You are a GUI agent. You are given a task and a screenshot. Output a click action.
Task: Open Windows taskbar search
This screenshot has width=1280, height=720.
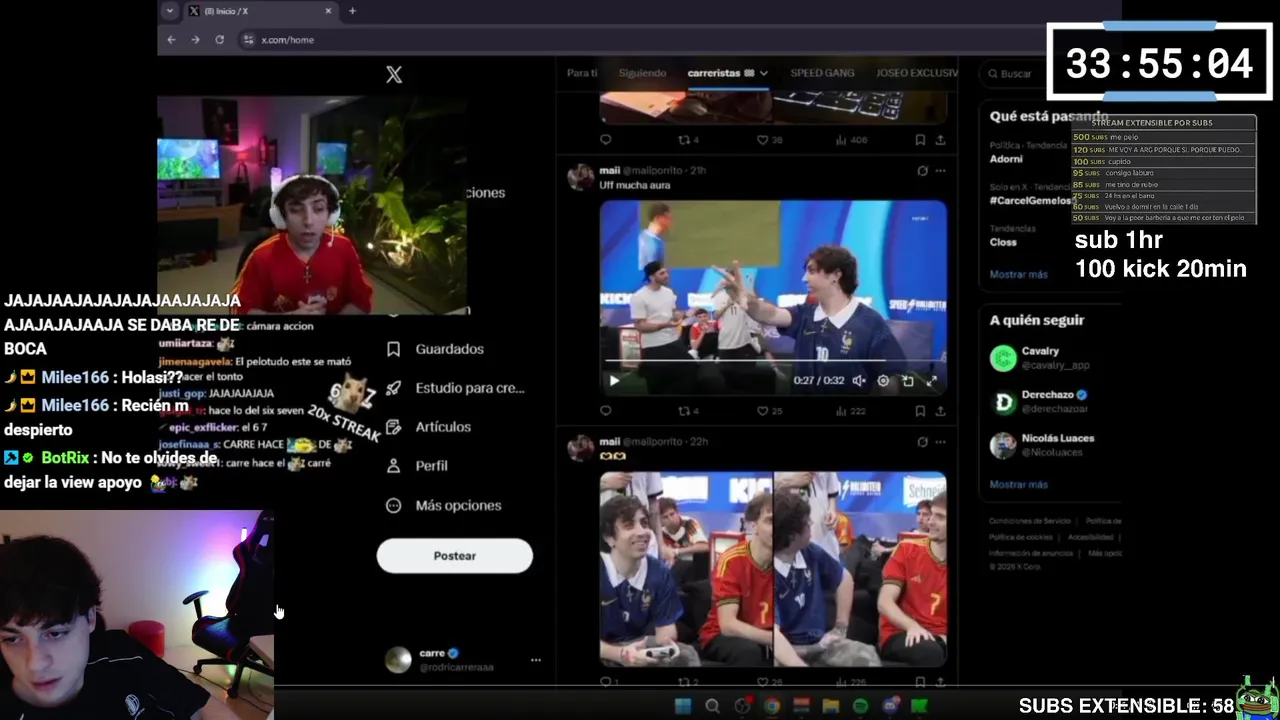[x=712, y=706]
